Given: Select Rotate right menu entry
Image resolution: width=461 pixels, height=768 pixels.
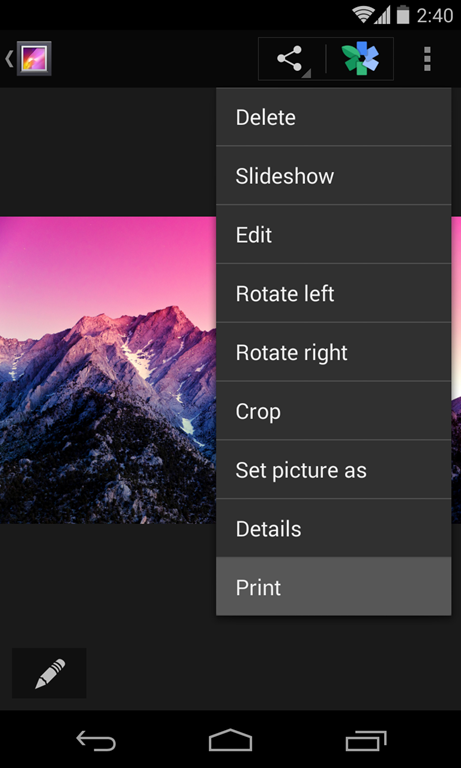Looking at the screenshot, I should (x=334, y=352).
